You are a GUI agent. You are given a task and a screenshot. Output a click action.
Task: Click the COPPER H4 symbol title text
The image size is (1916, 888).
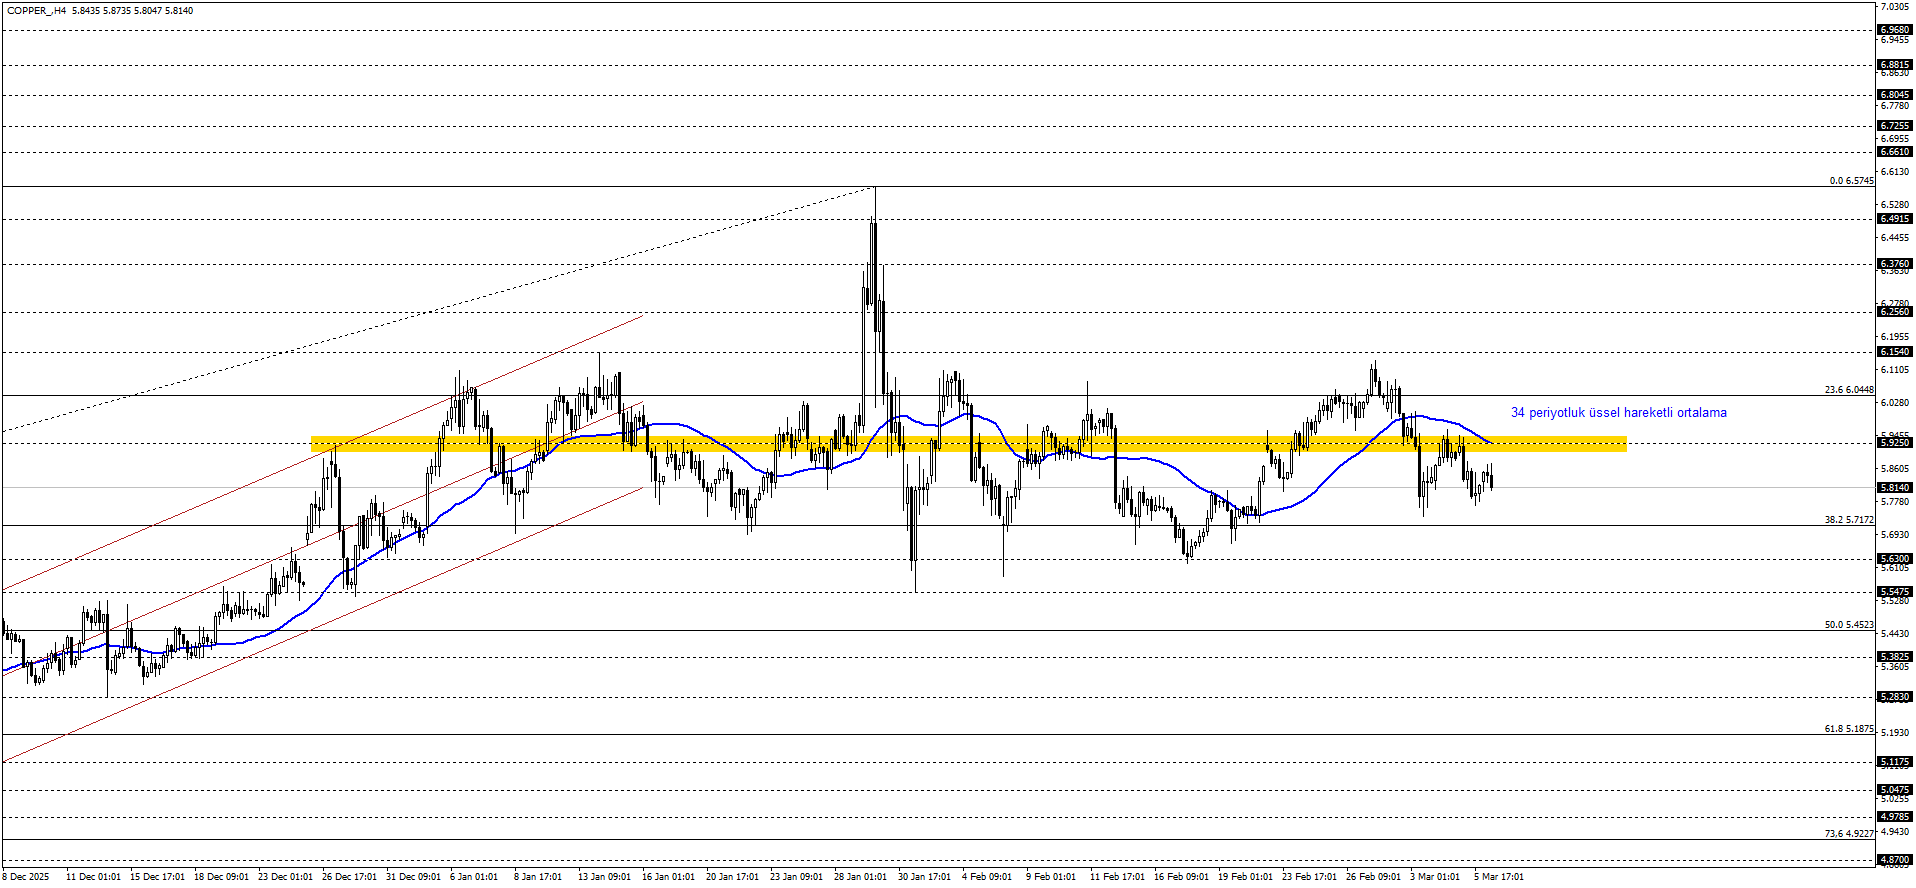pos(36,11)
